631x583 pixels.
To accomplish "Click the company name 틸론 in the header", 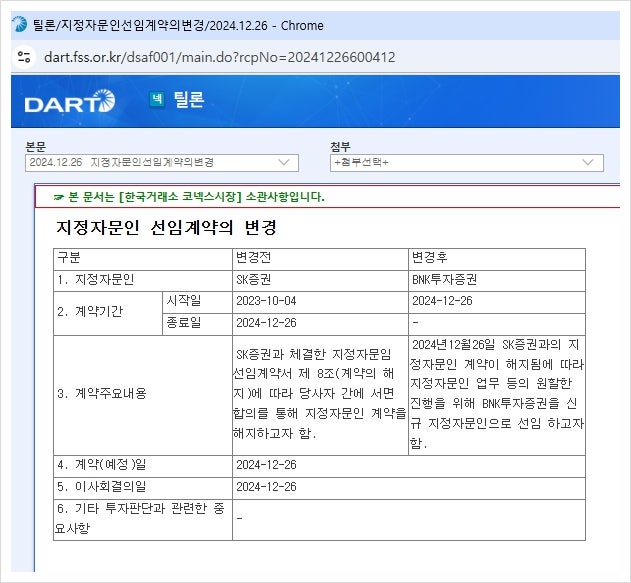I will pos(189,99).
